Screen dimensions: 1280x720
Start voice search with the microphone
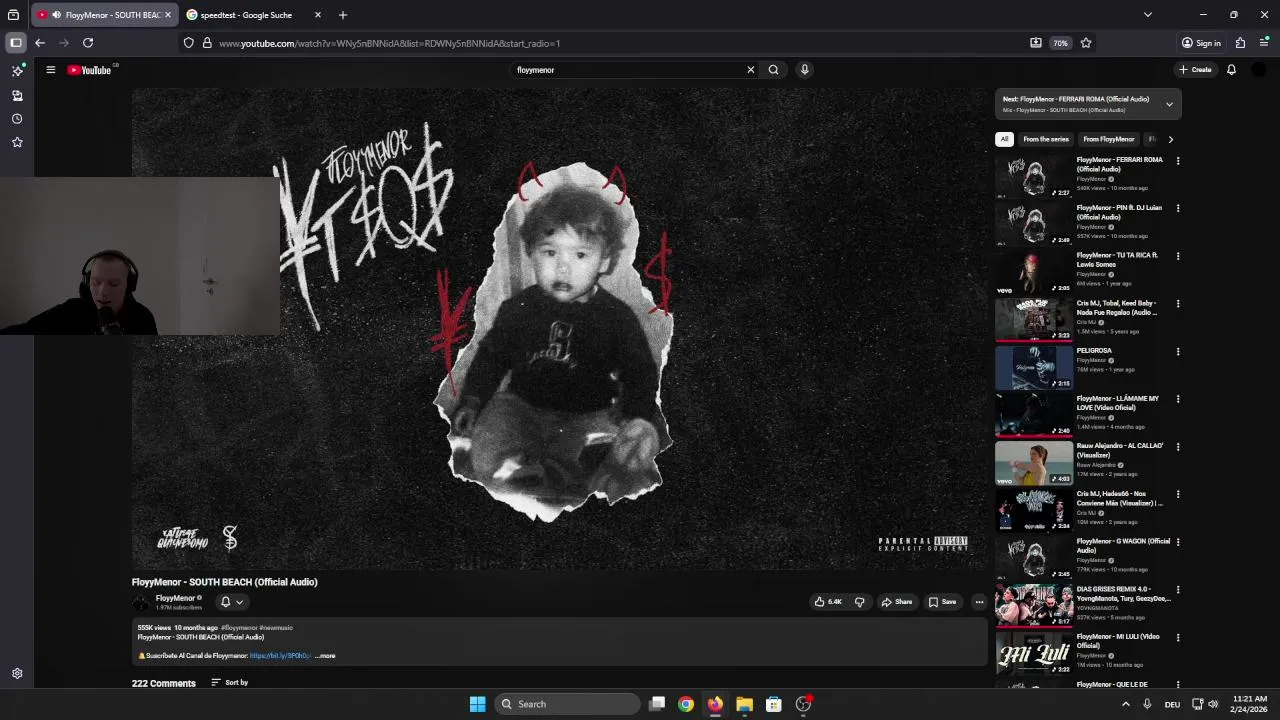pos(804,70)
